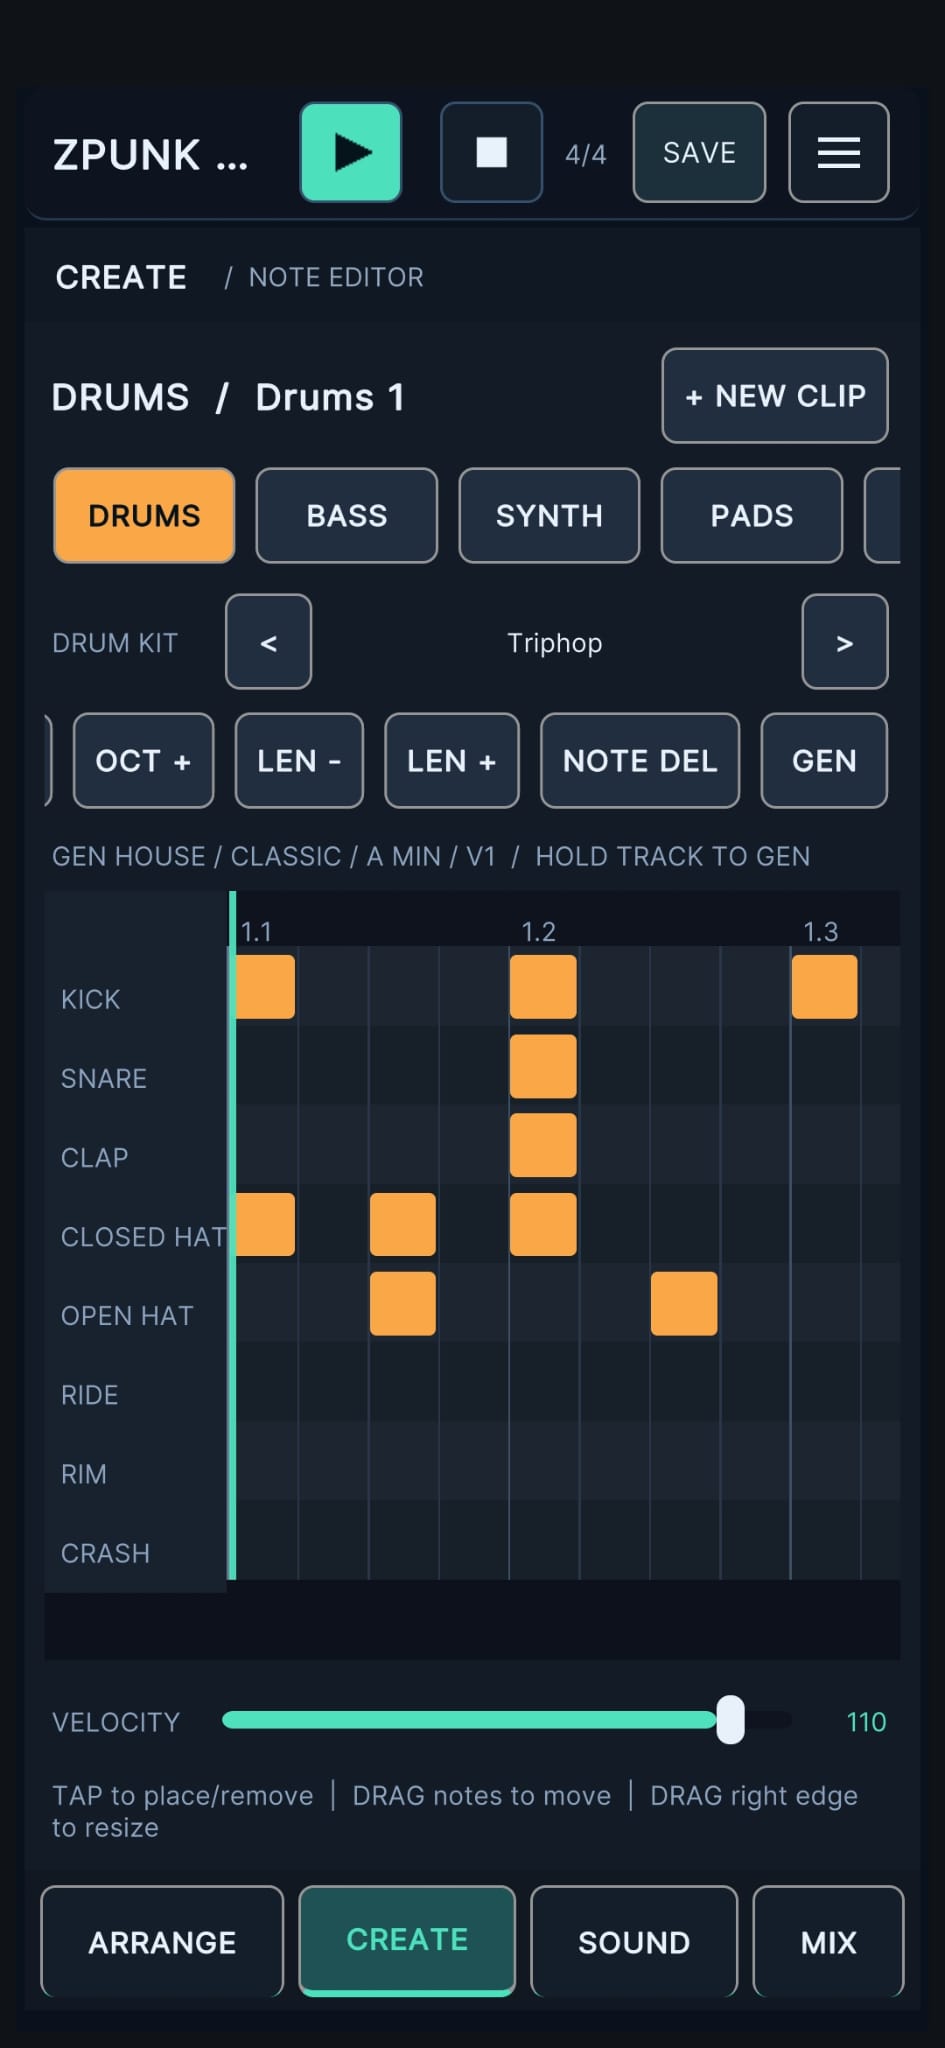Open the MIX bottom tab

click(x=828, y=1941)
